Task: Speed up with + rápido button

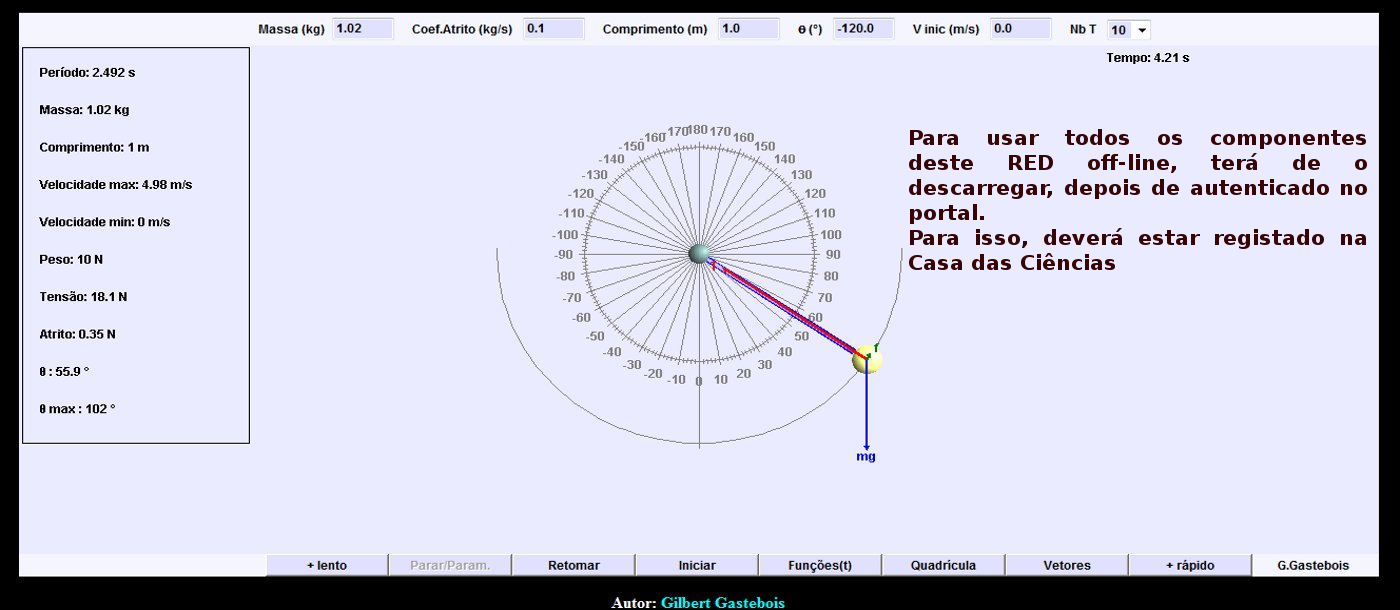Action: pos(1190,565)
